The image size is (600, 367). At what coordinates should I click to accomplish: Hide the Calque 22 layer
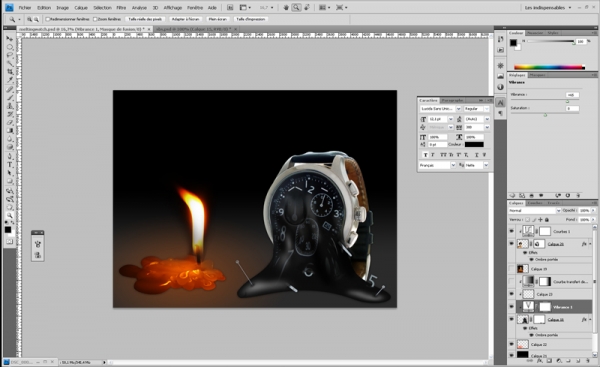(512, 344)
